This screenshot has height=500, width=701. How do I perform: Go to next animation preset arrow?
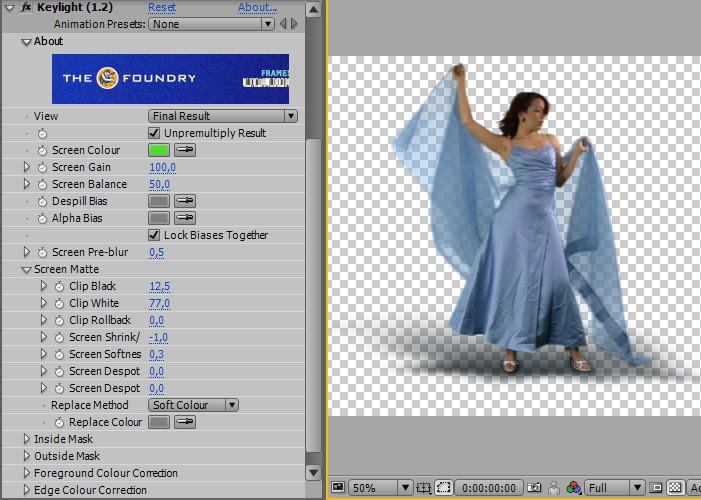point(294,24)
